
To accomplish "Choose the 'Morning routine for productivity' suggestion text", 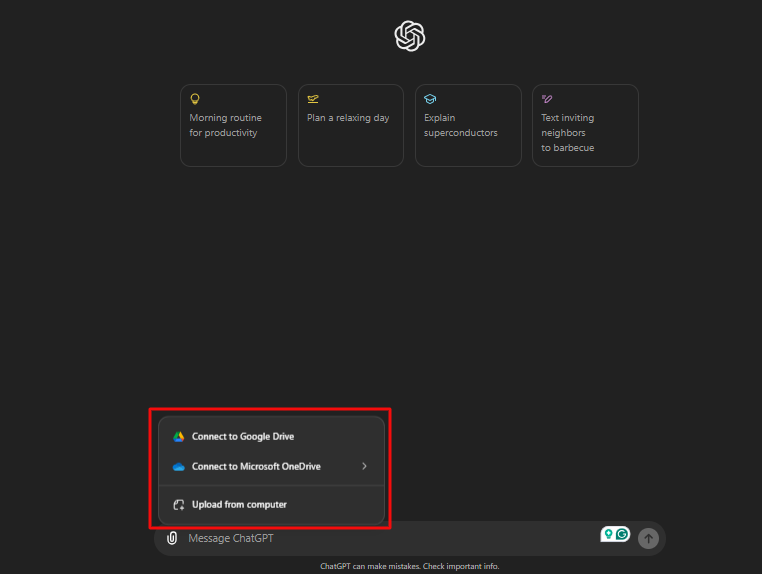I will pos(223,125).
